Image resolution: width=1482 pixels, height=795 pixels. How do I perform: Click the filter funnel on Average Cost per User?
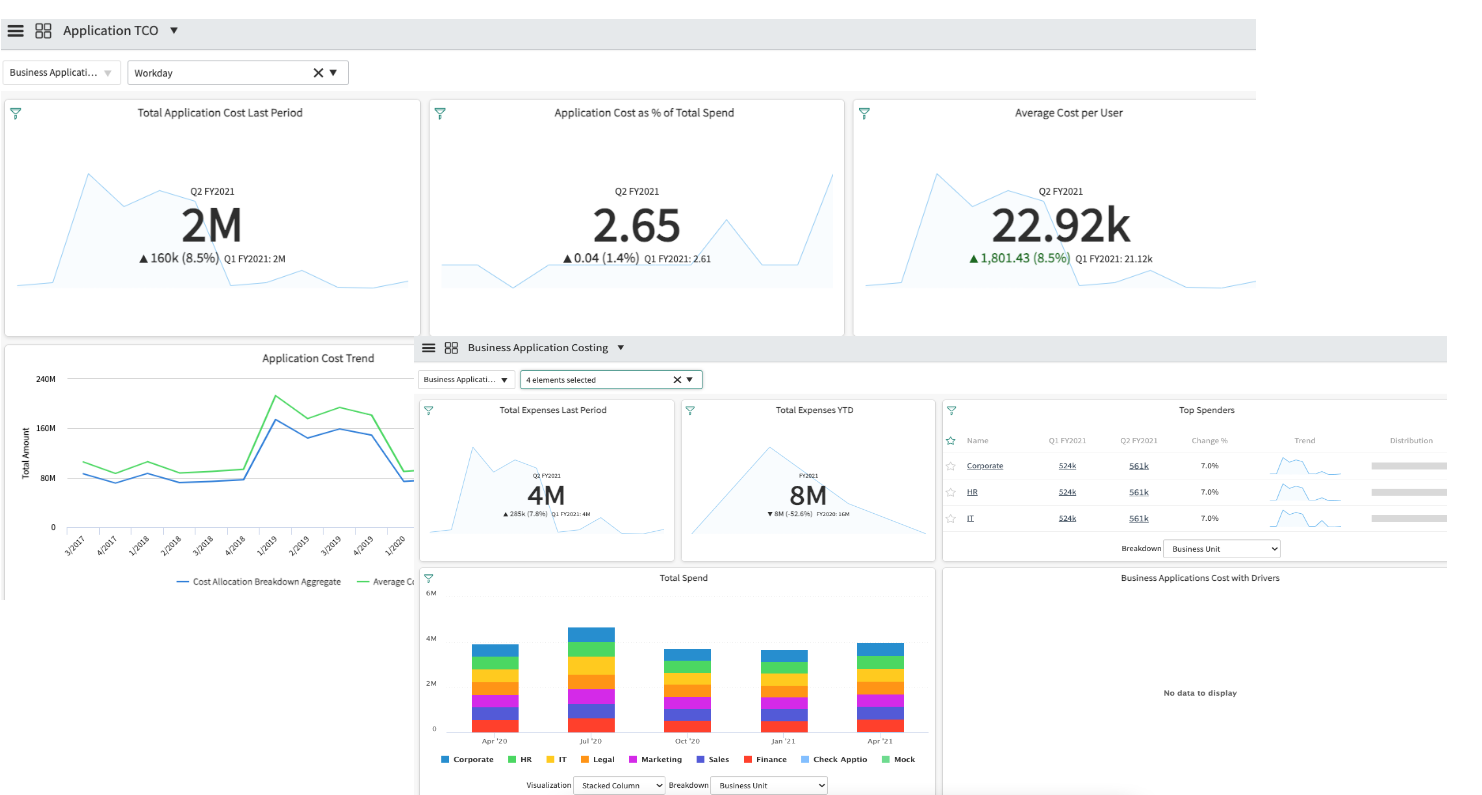(x=864, y=114)
